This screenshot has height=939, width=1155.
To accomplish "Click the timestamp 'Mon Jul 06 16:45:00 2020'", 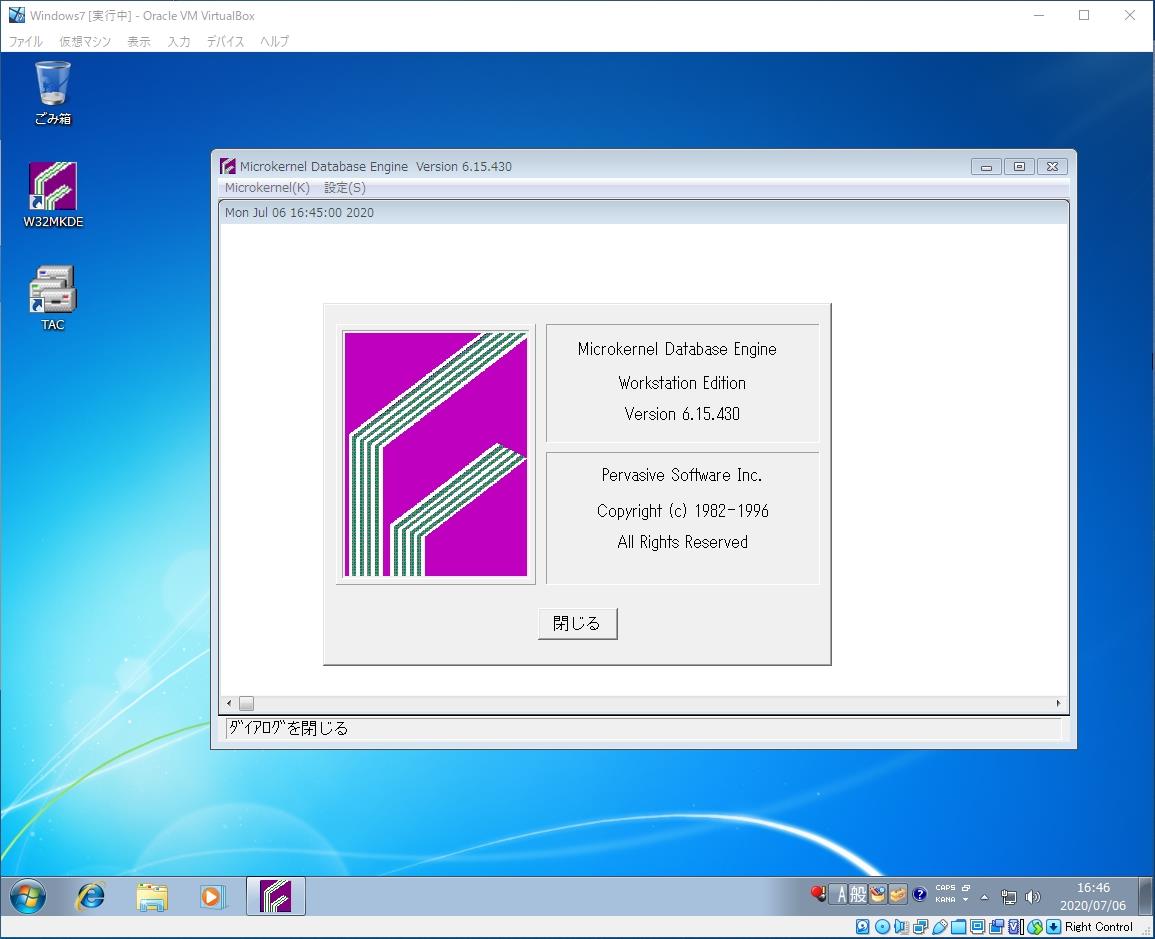I will click(299, 213).
